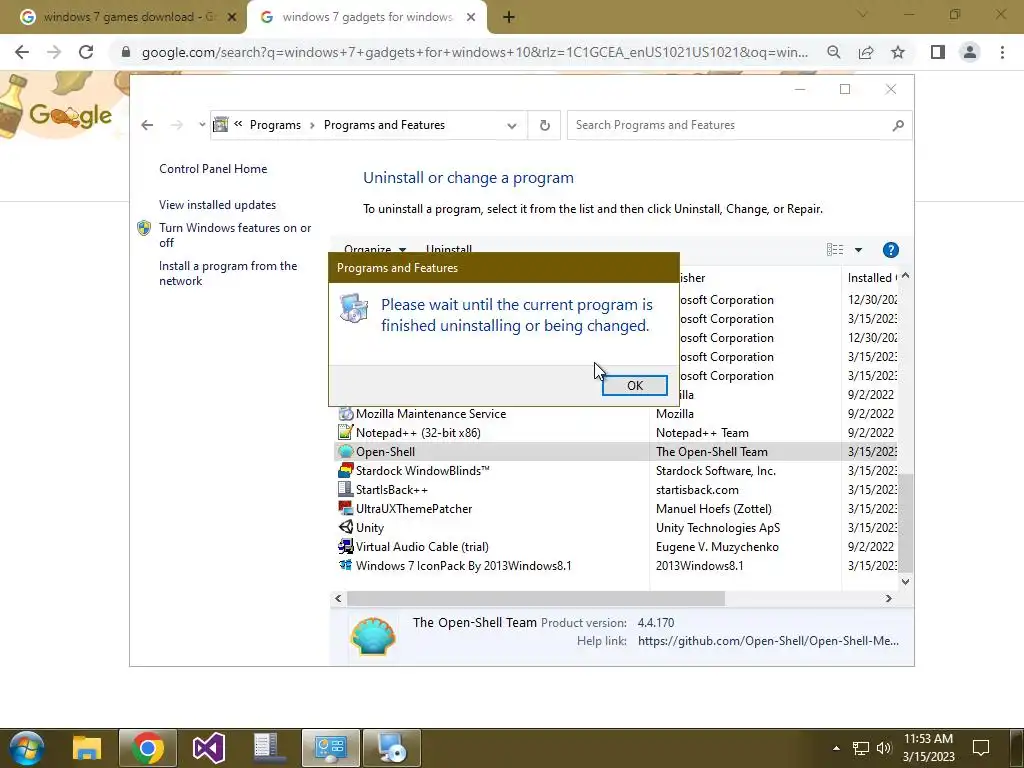
Task: Click the help question mark icon
Action: (x=890, y=249)
